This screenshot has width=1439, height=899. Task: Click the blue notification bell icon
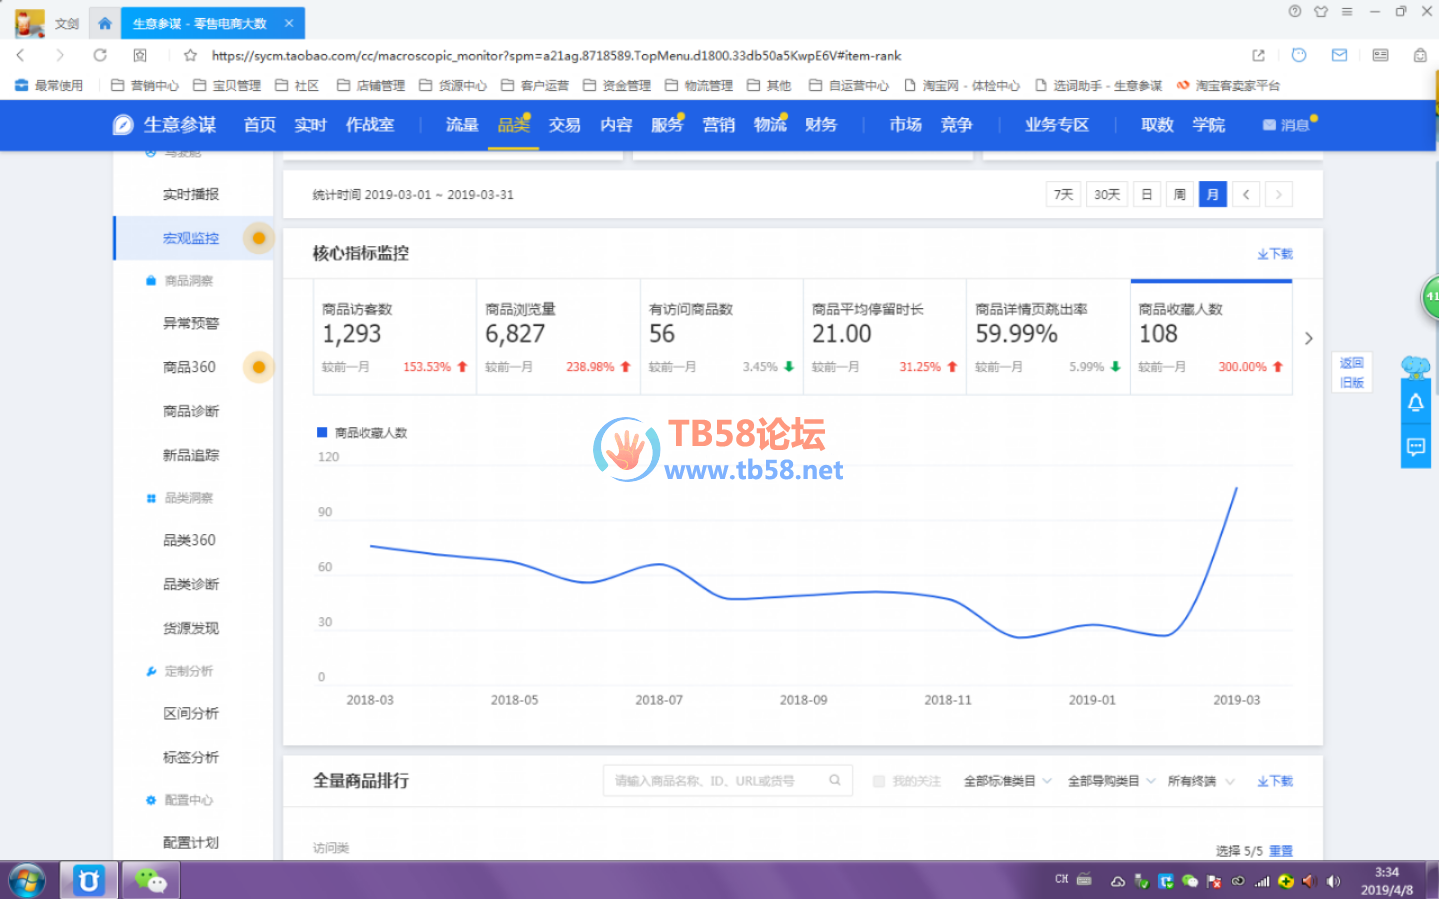click(1415, 402)
